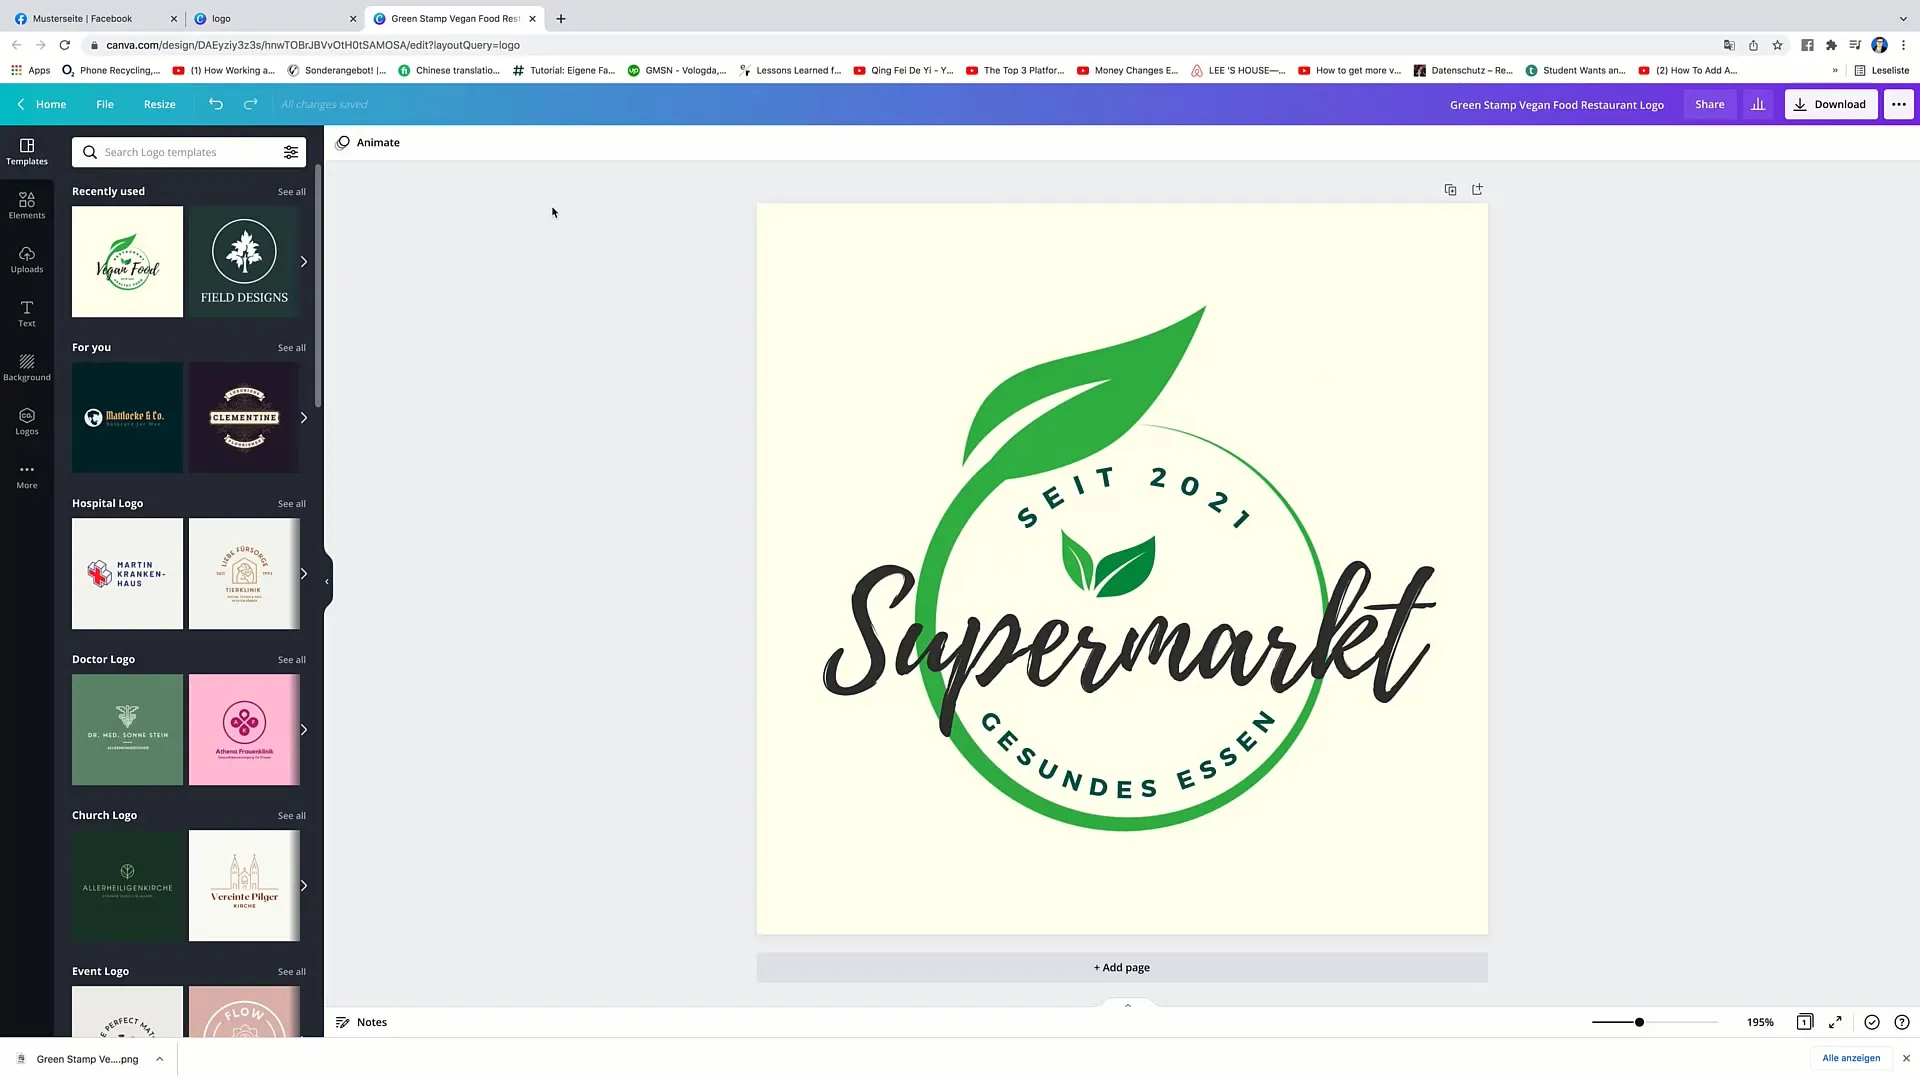
Task: Open insights chart icon in header
Action: (x=1758, y=104)
